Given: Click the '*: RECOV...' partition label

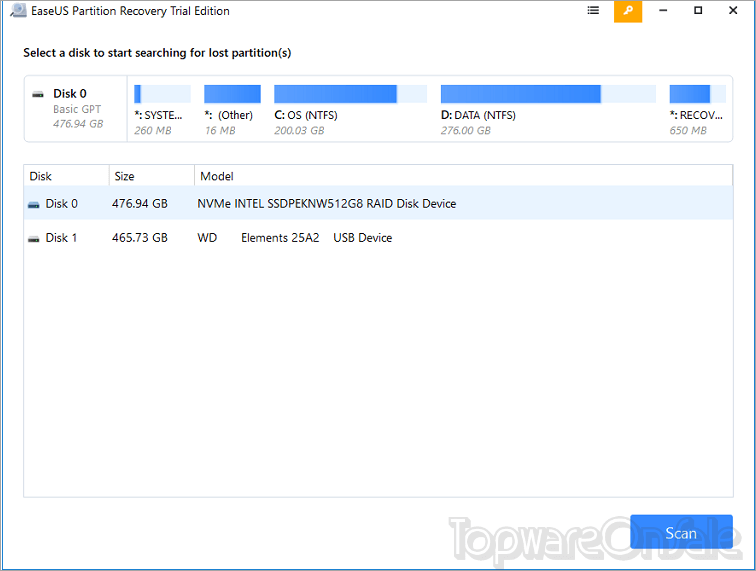Looking at the screenshot, I should (x=696, y=115).
